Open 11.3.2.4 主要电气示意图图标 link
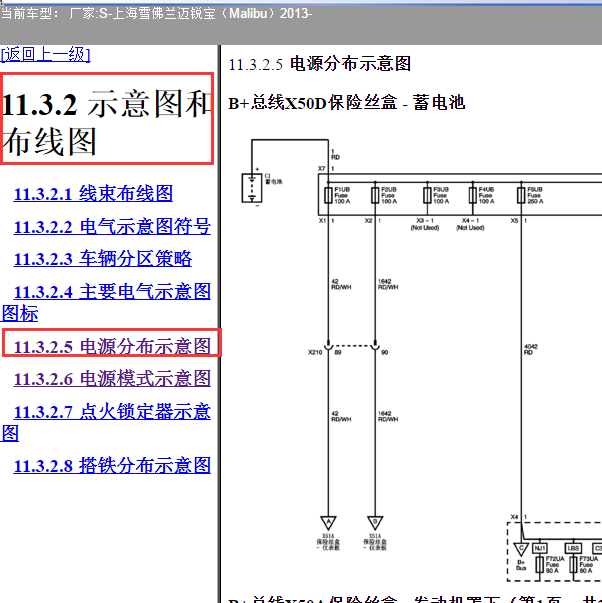 (x=106, y=302)
